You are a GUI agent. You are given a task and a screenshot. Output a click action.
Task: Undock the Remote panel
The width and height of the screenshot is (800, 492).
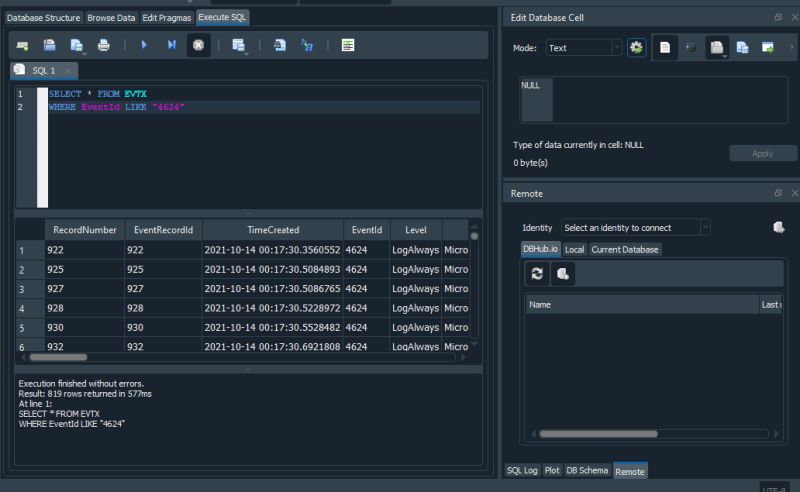coord(778,193)
